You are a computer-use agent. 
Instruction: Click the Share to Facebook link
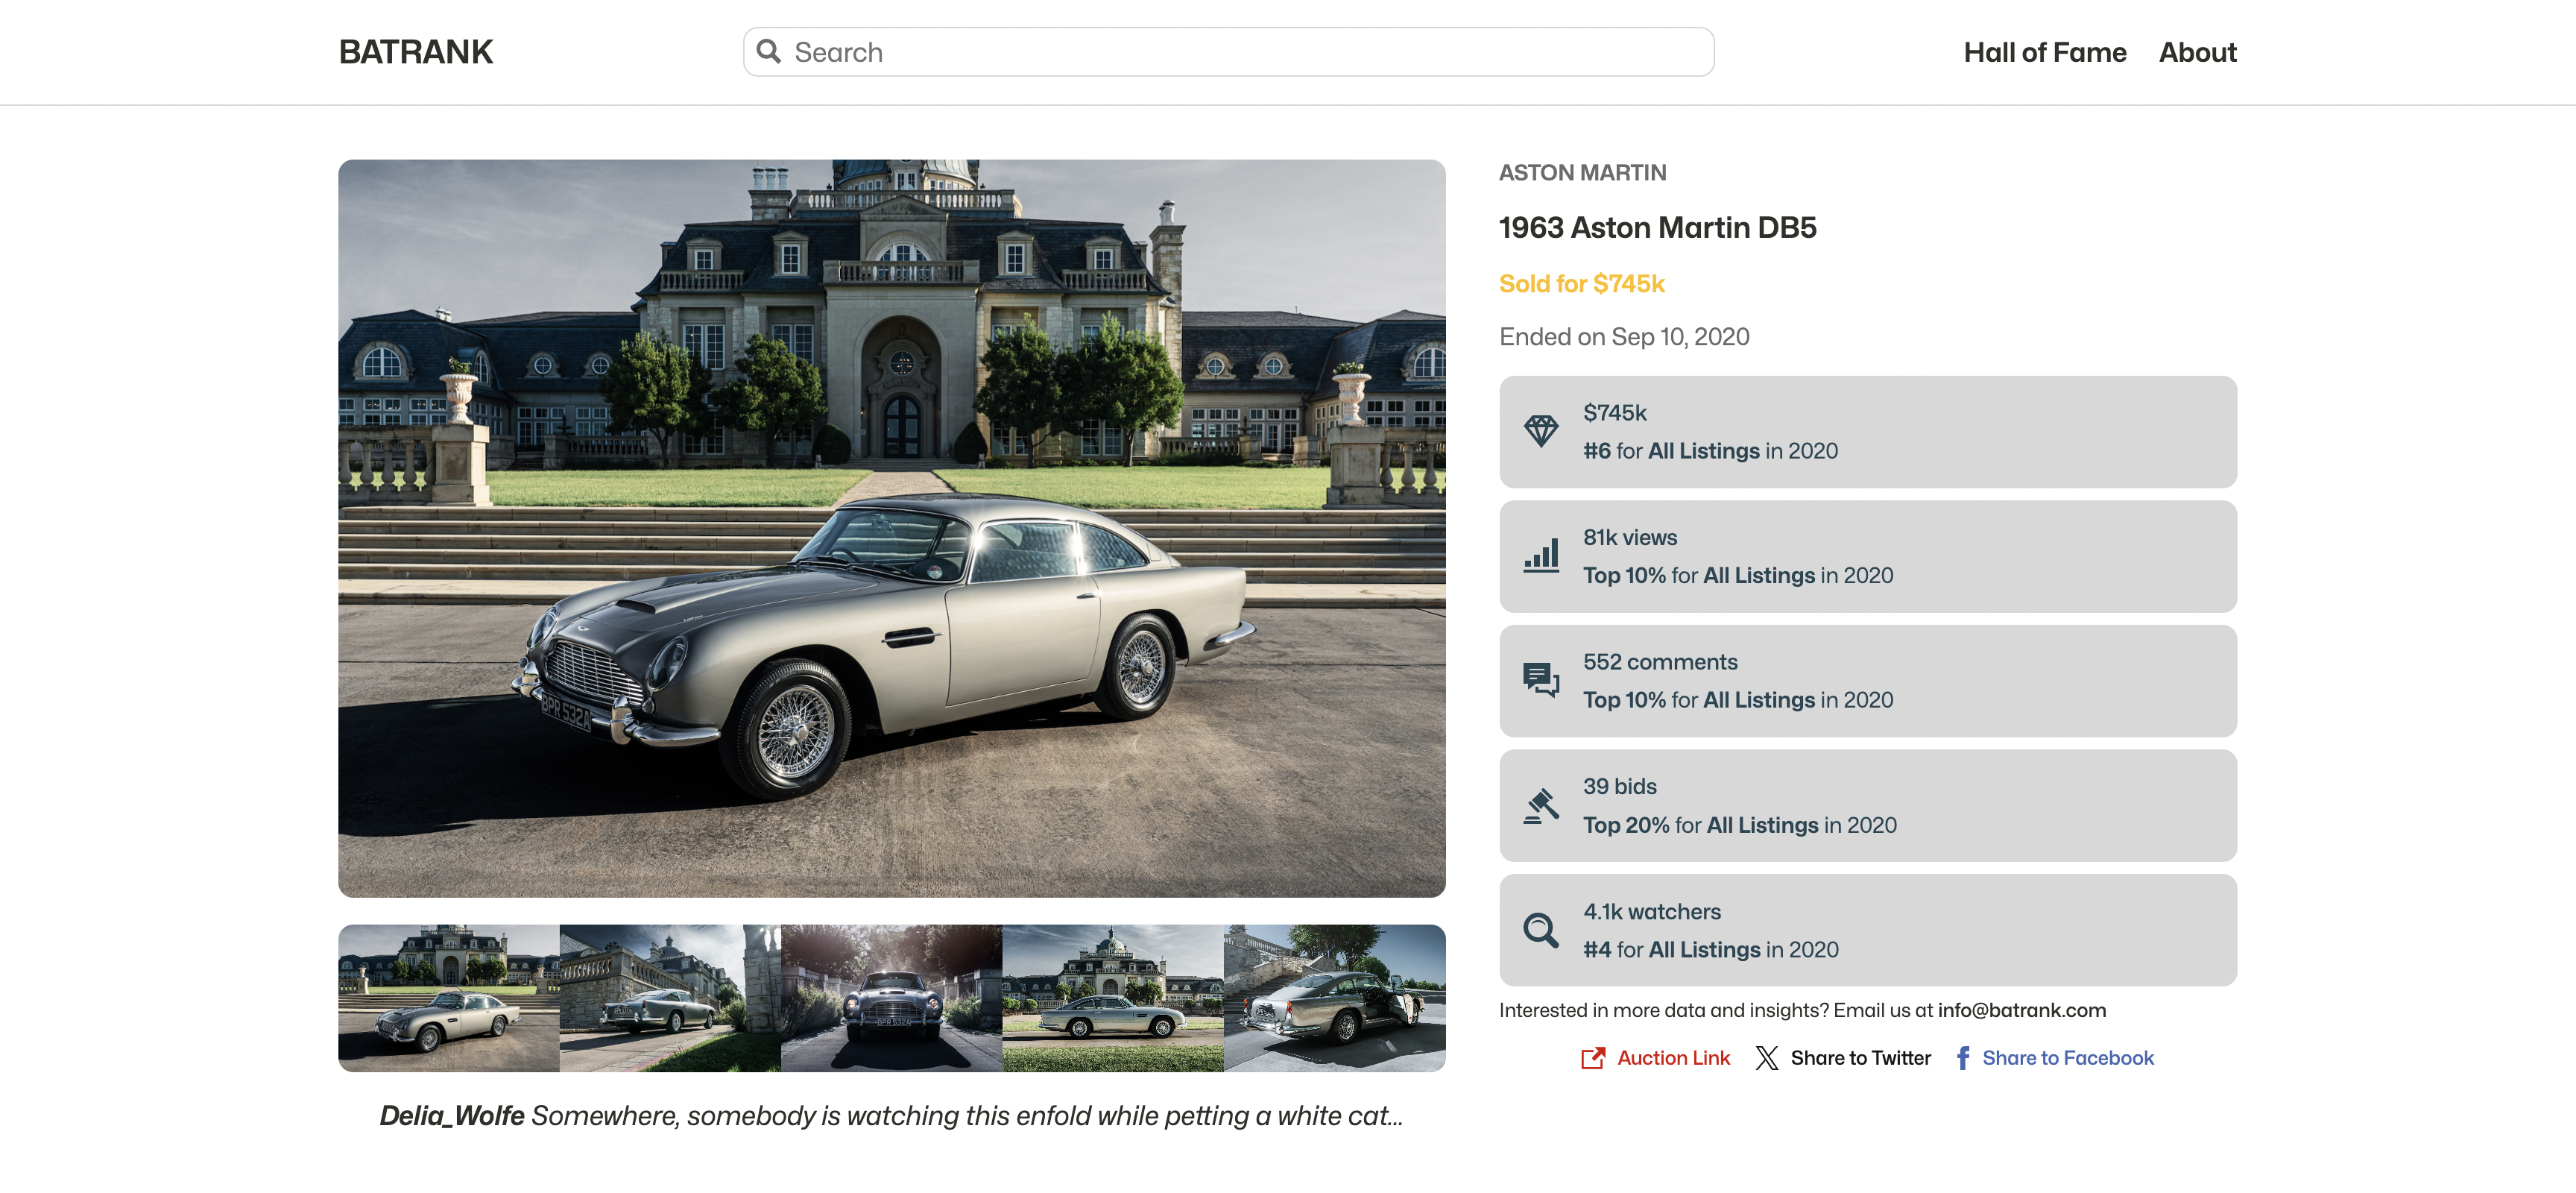coord(2067,1058)
